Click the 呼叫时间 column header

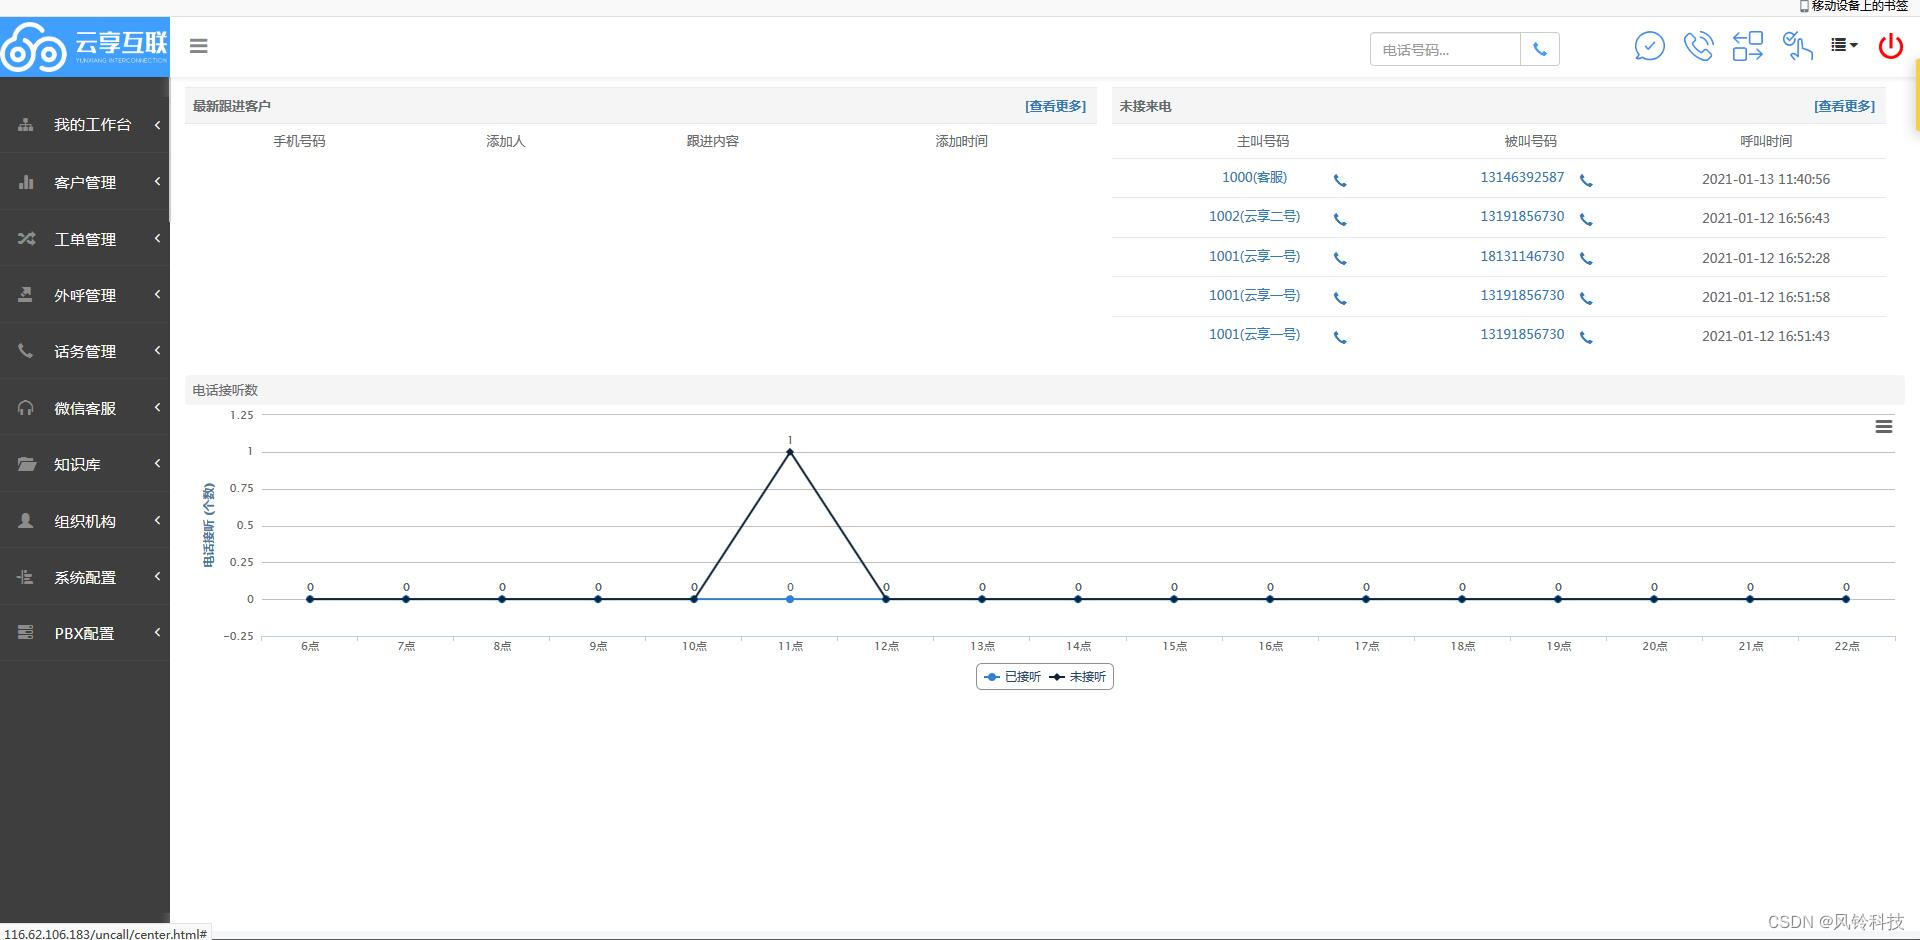coord(1766,142)
